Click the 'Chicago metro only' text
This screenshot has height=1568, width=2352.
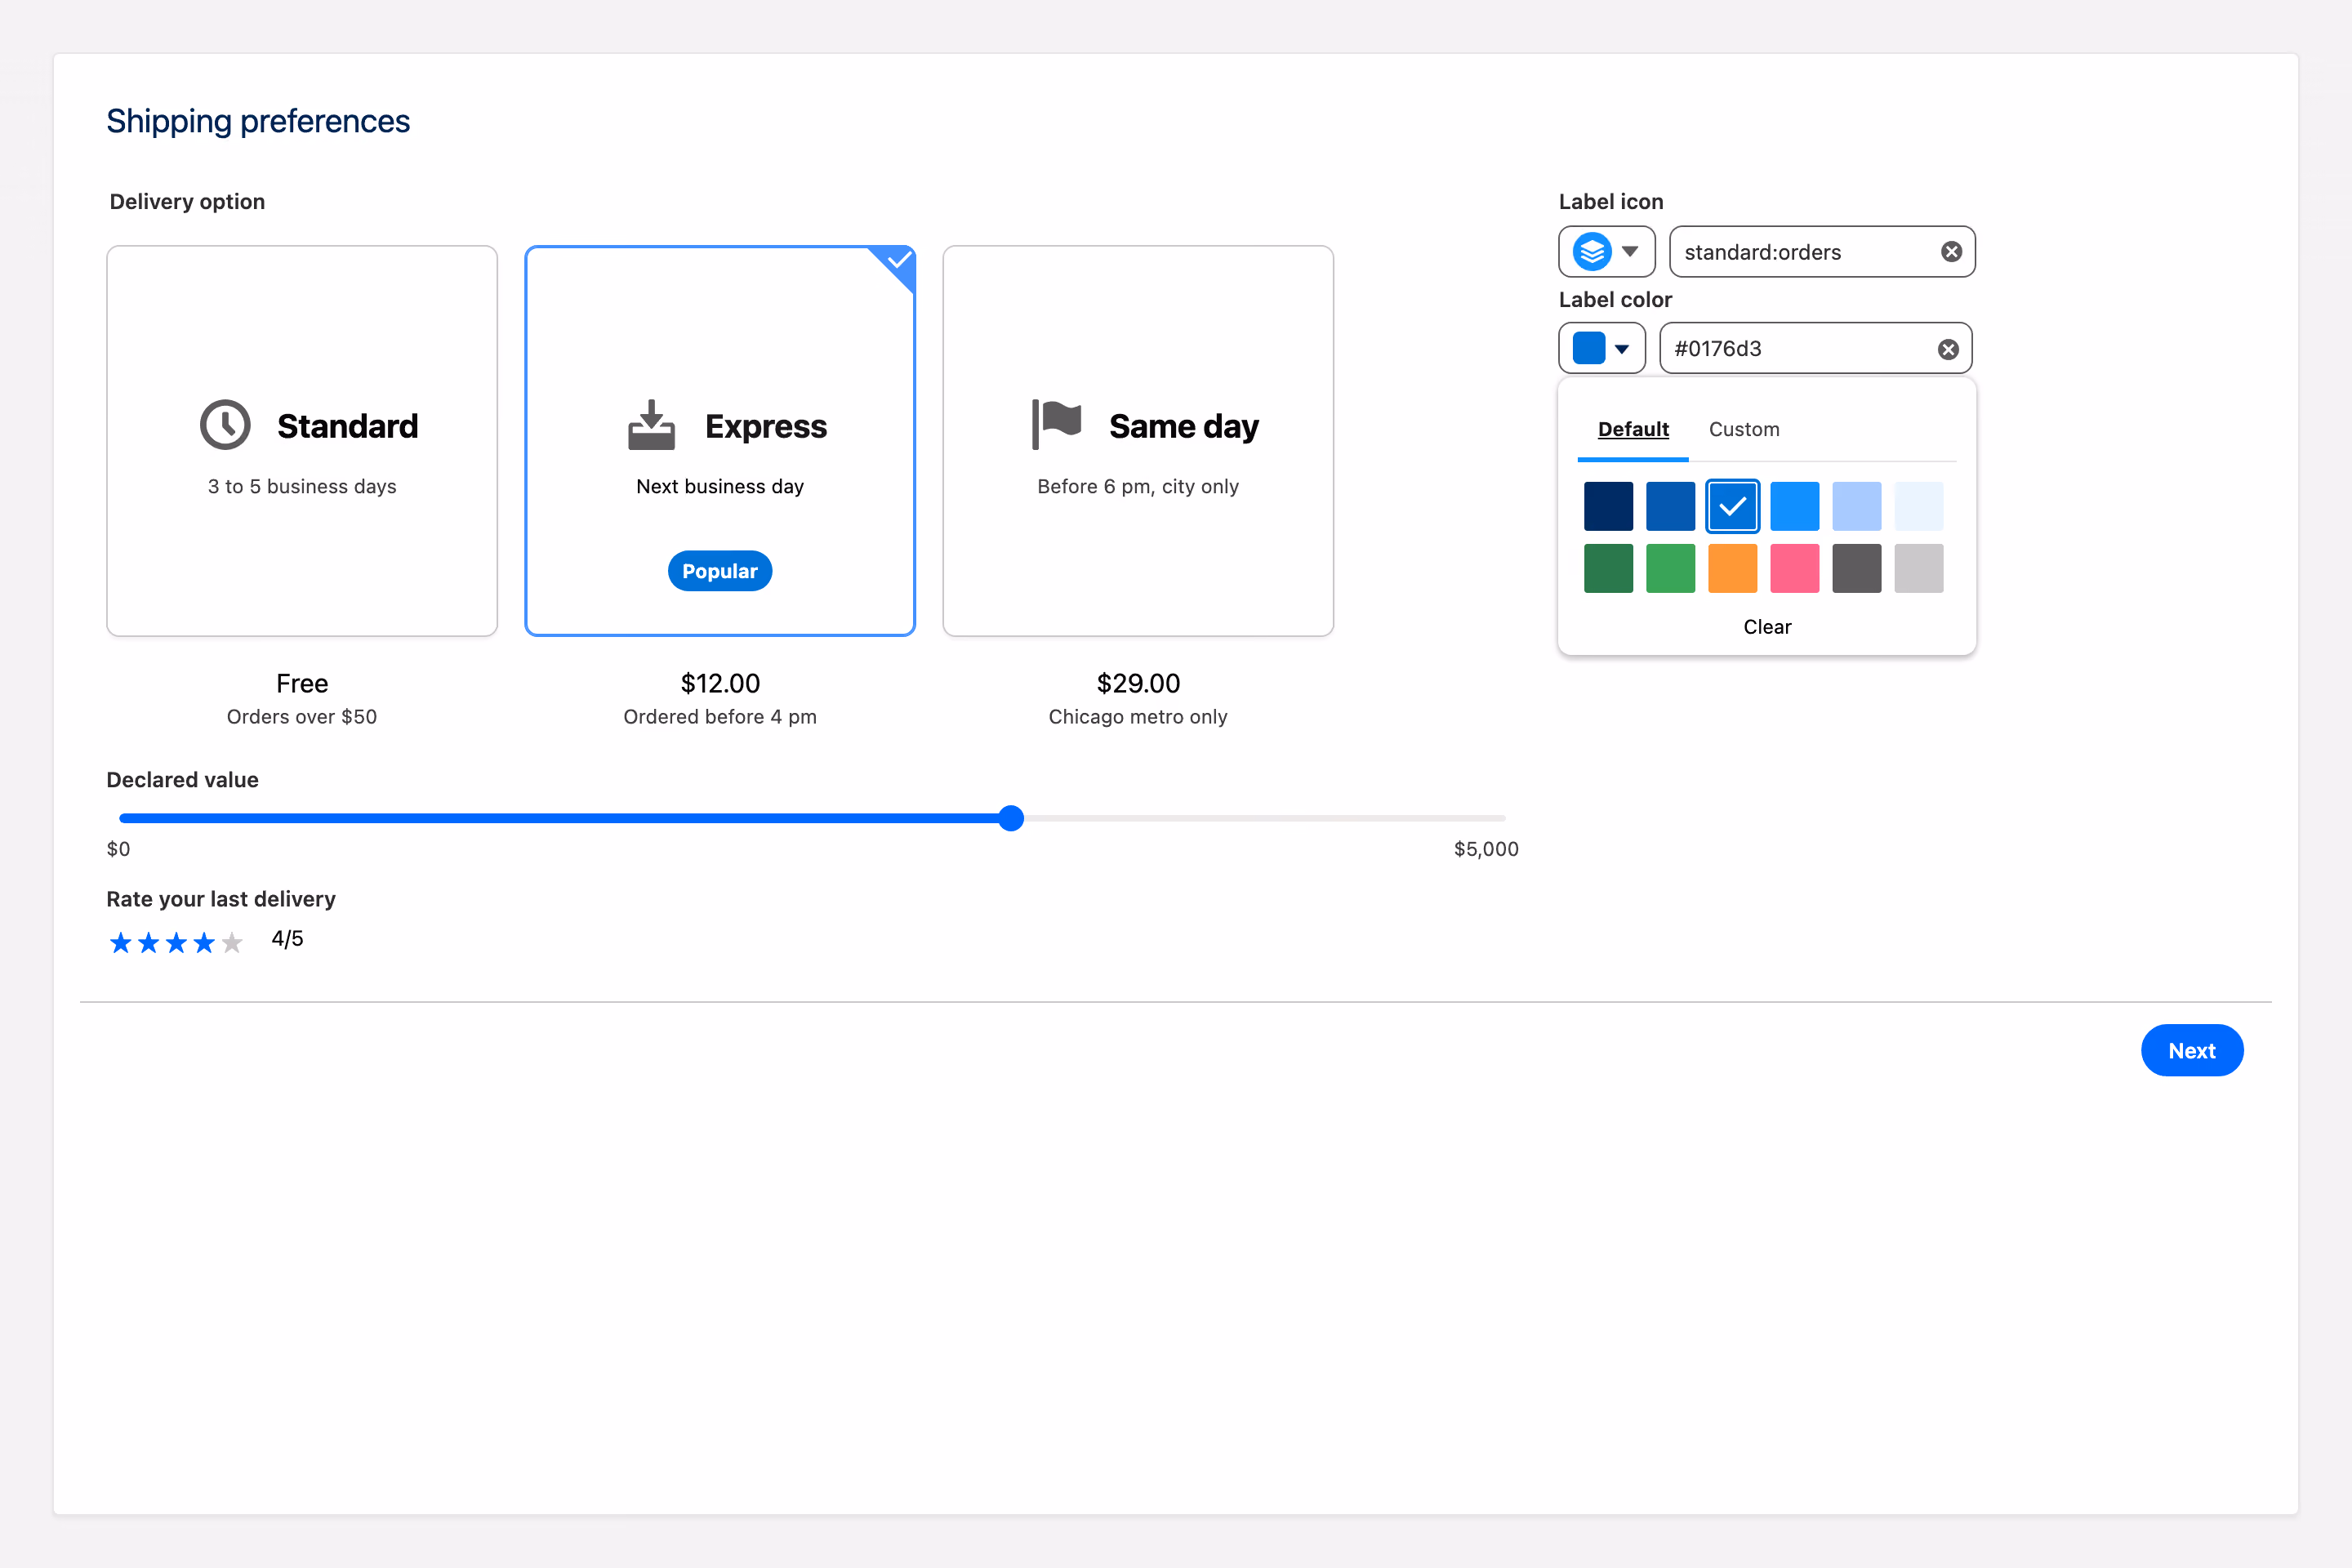[x=1138, y=717]
